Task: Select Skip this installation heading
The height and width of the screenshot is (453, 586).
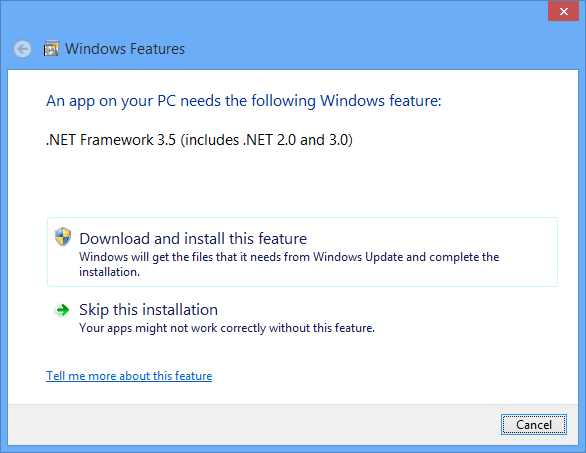Action: [x=148, y=310]
